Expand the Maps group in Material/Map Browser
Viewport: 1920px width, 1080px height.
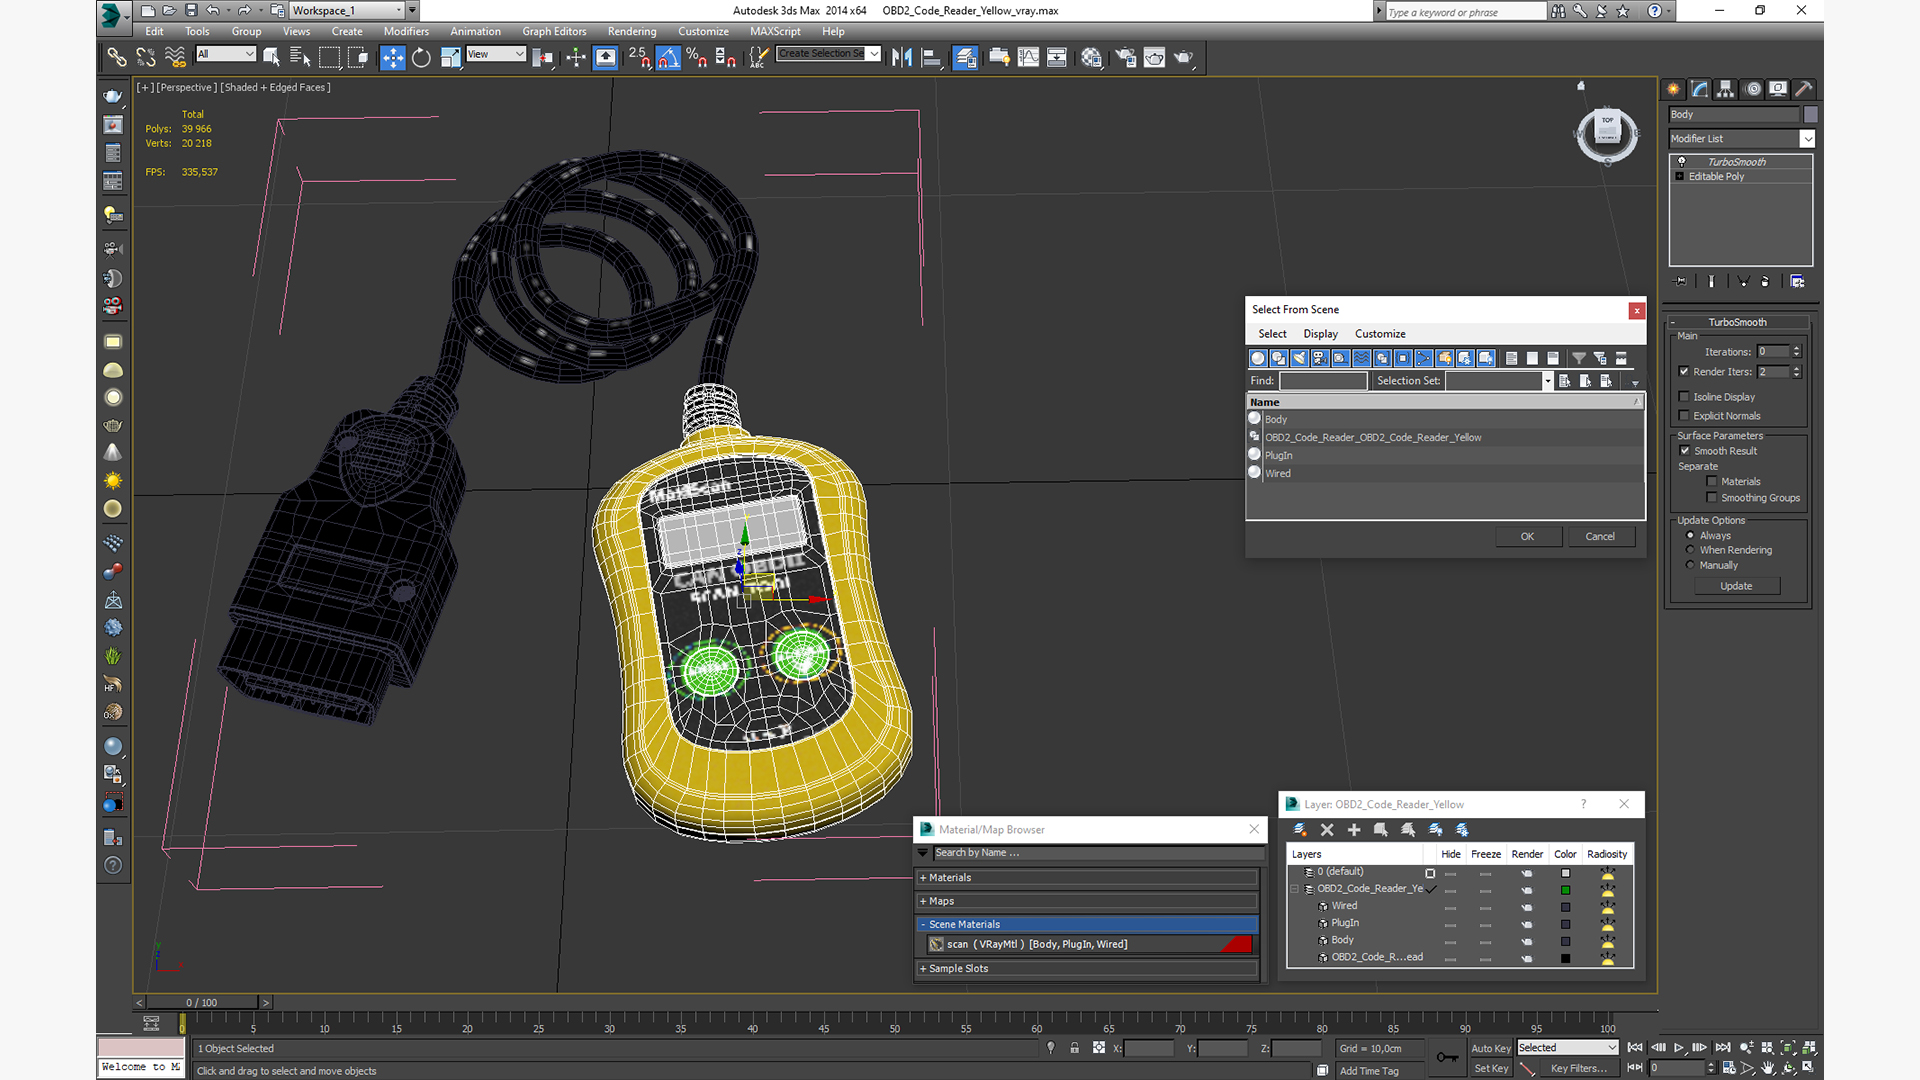coord(1087,901)
